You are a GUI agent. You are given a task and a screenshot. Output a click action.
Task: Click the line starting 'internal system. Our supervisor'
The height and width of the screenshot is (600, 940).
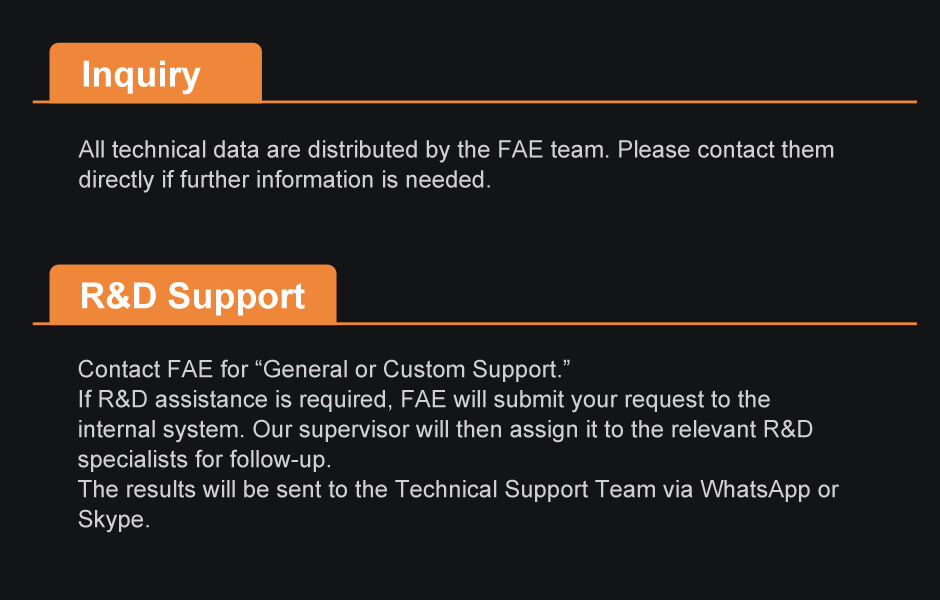pyautogui.click(x=445, y=430)
